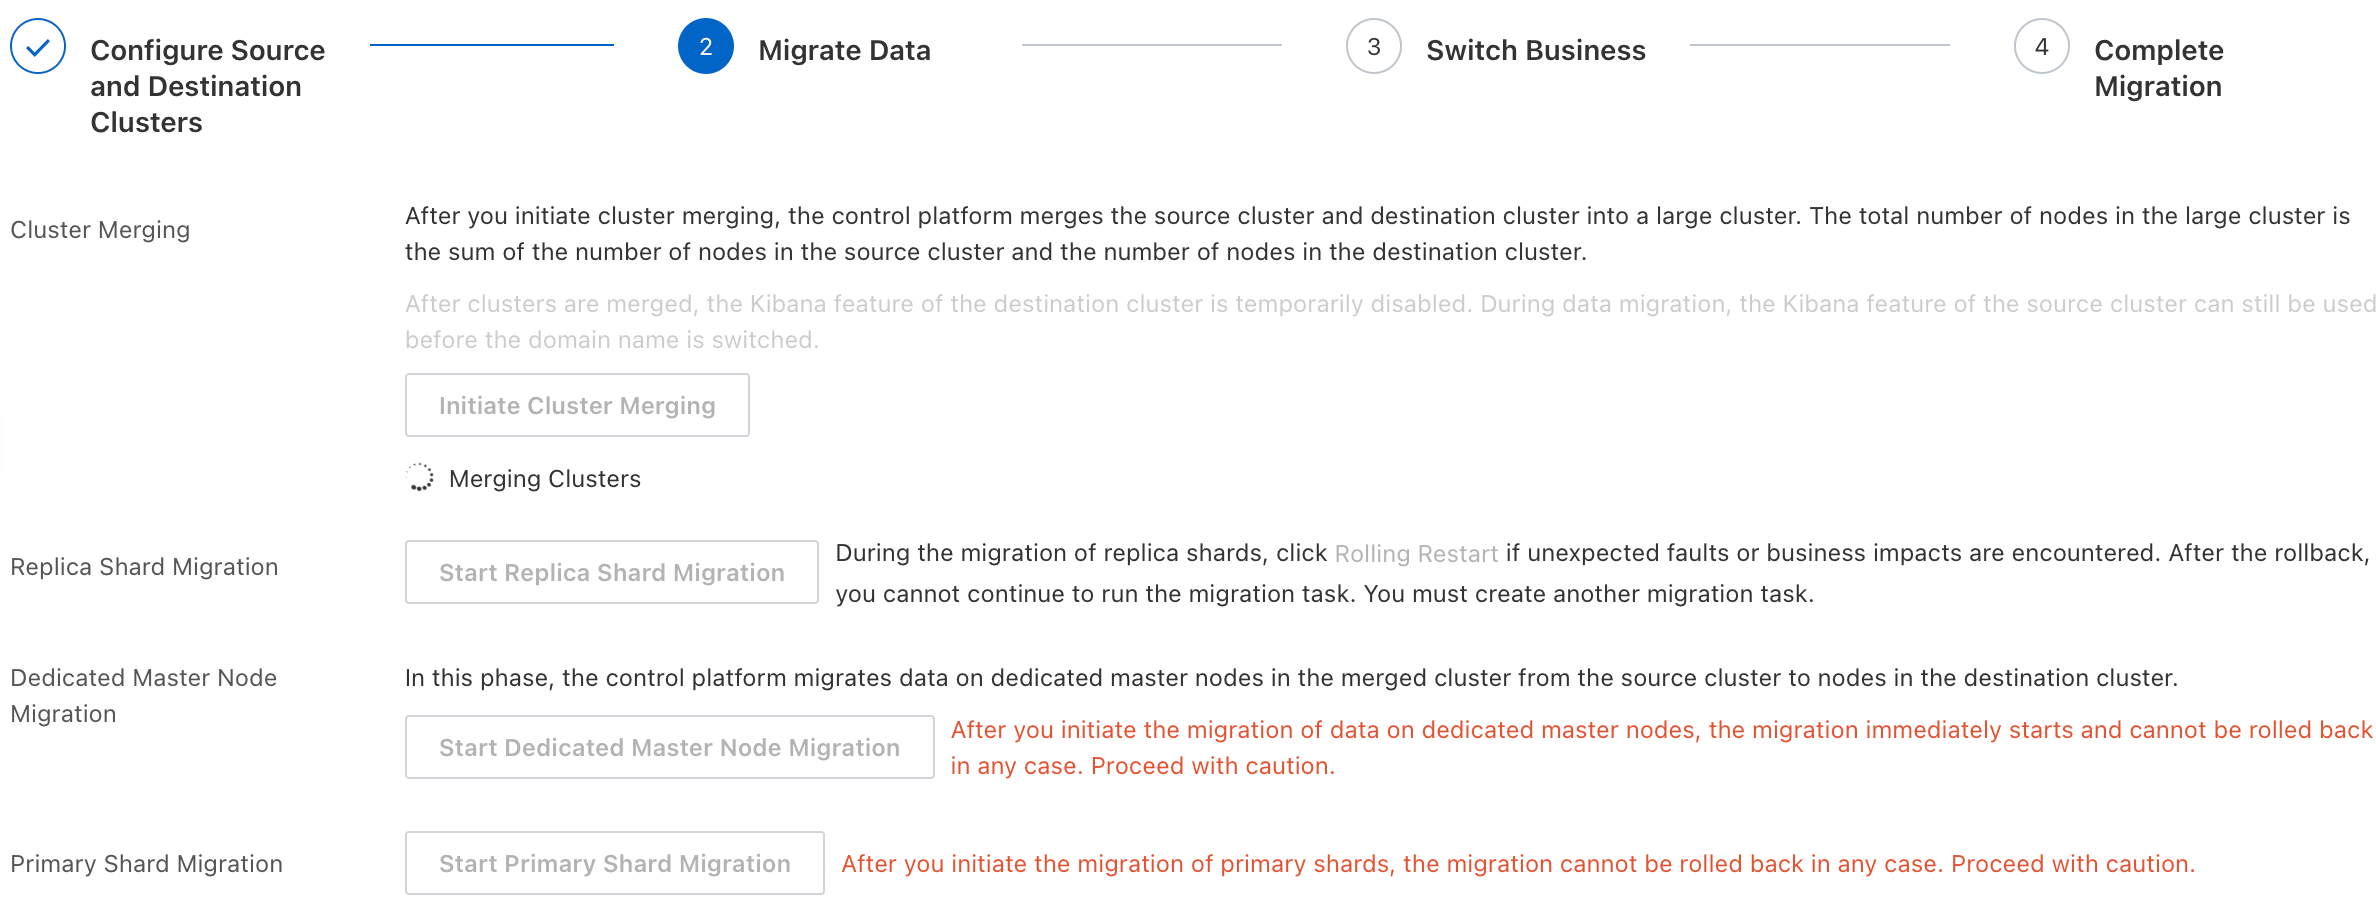Click the step 3 number circle

[1373, 47]
